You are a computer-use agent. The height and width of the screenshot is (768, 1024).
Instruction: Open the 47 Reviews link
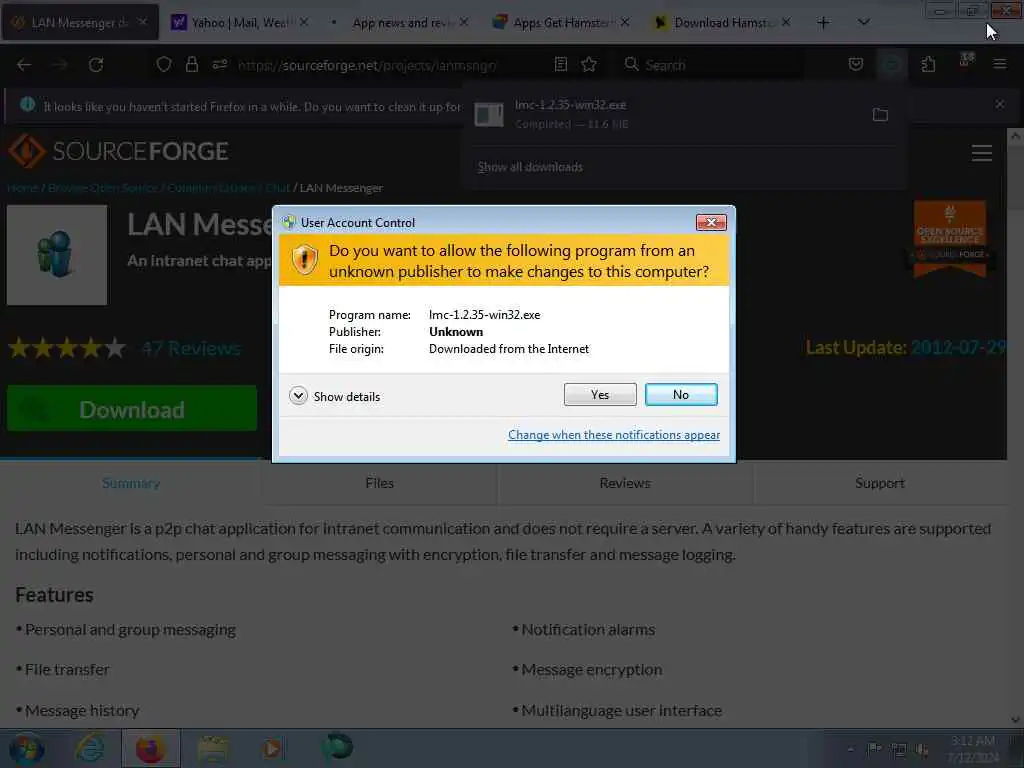pyautogui.click(x=191, y=349)
